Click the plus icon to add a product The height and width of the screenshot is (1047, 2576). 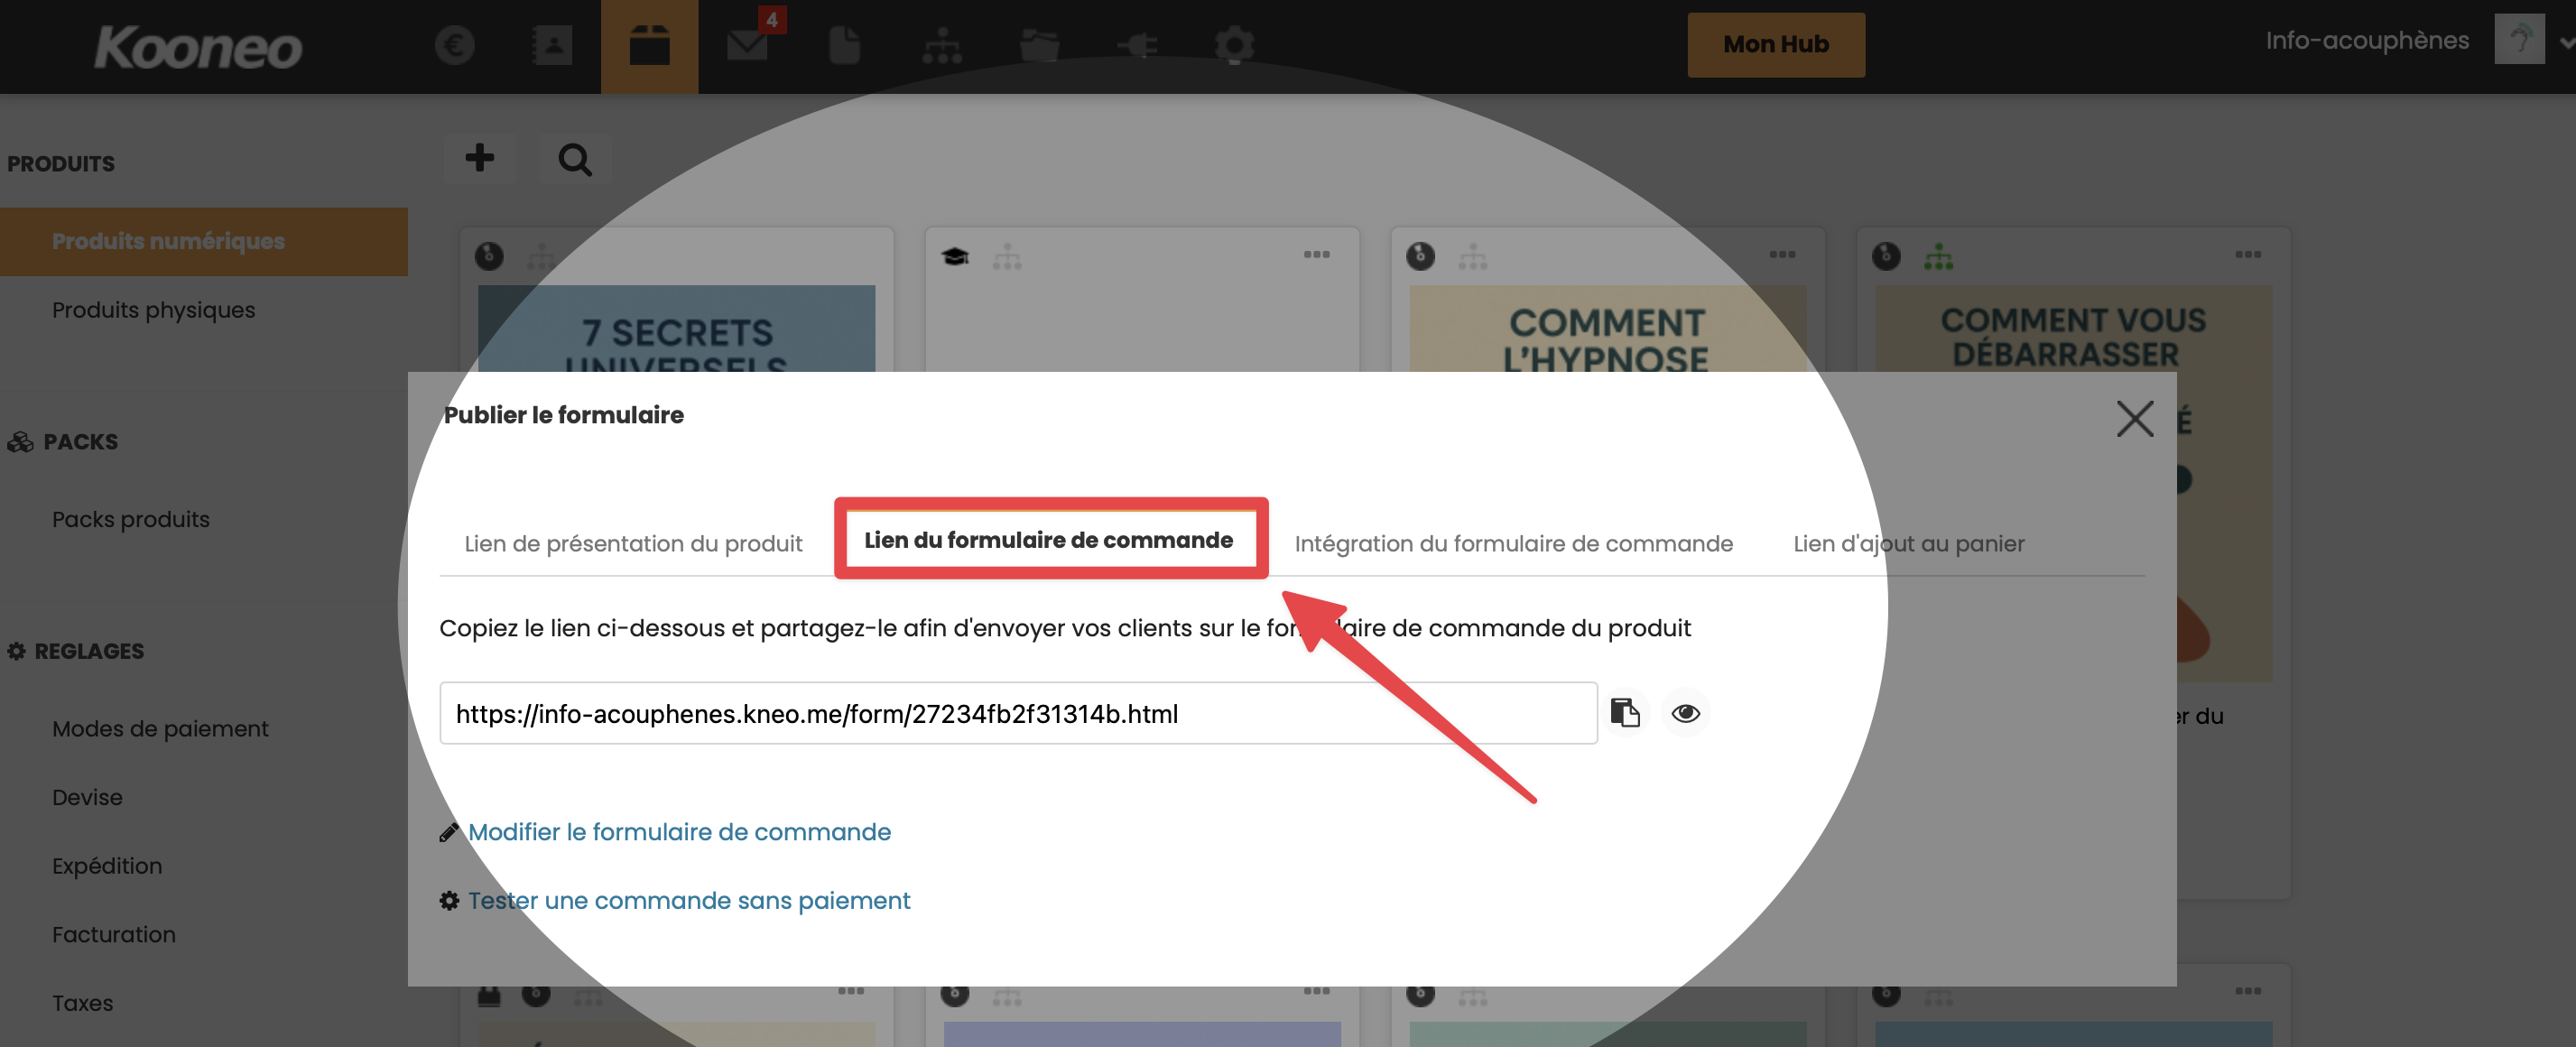point(479,158)
